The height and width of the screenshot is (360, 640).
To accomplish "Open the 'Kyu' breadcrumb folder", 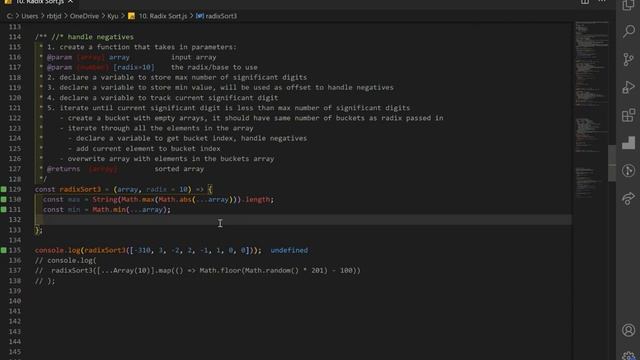I will 113,16.
